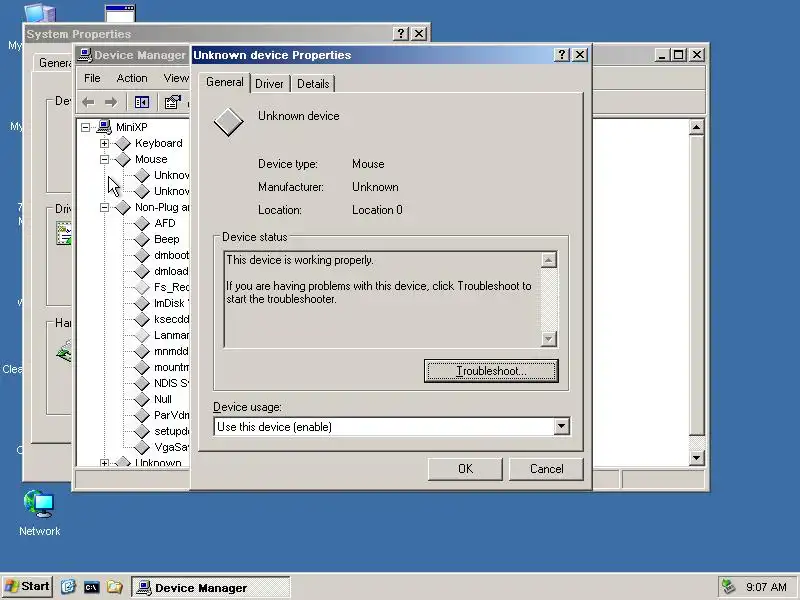Screen dimensions: 800x600
Task: Click the help question mark in Unknown device Properties
Action: [x=561, y=55]
